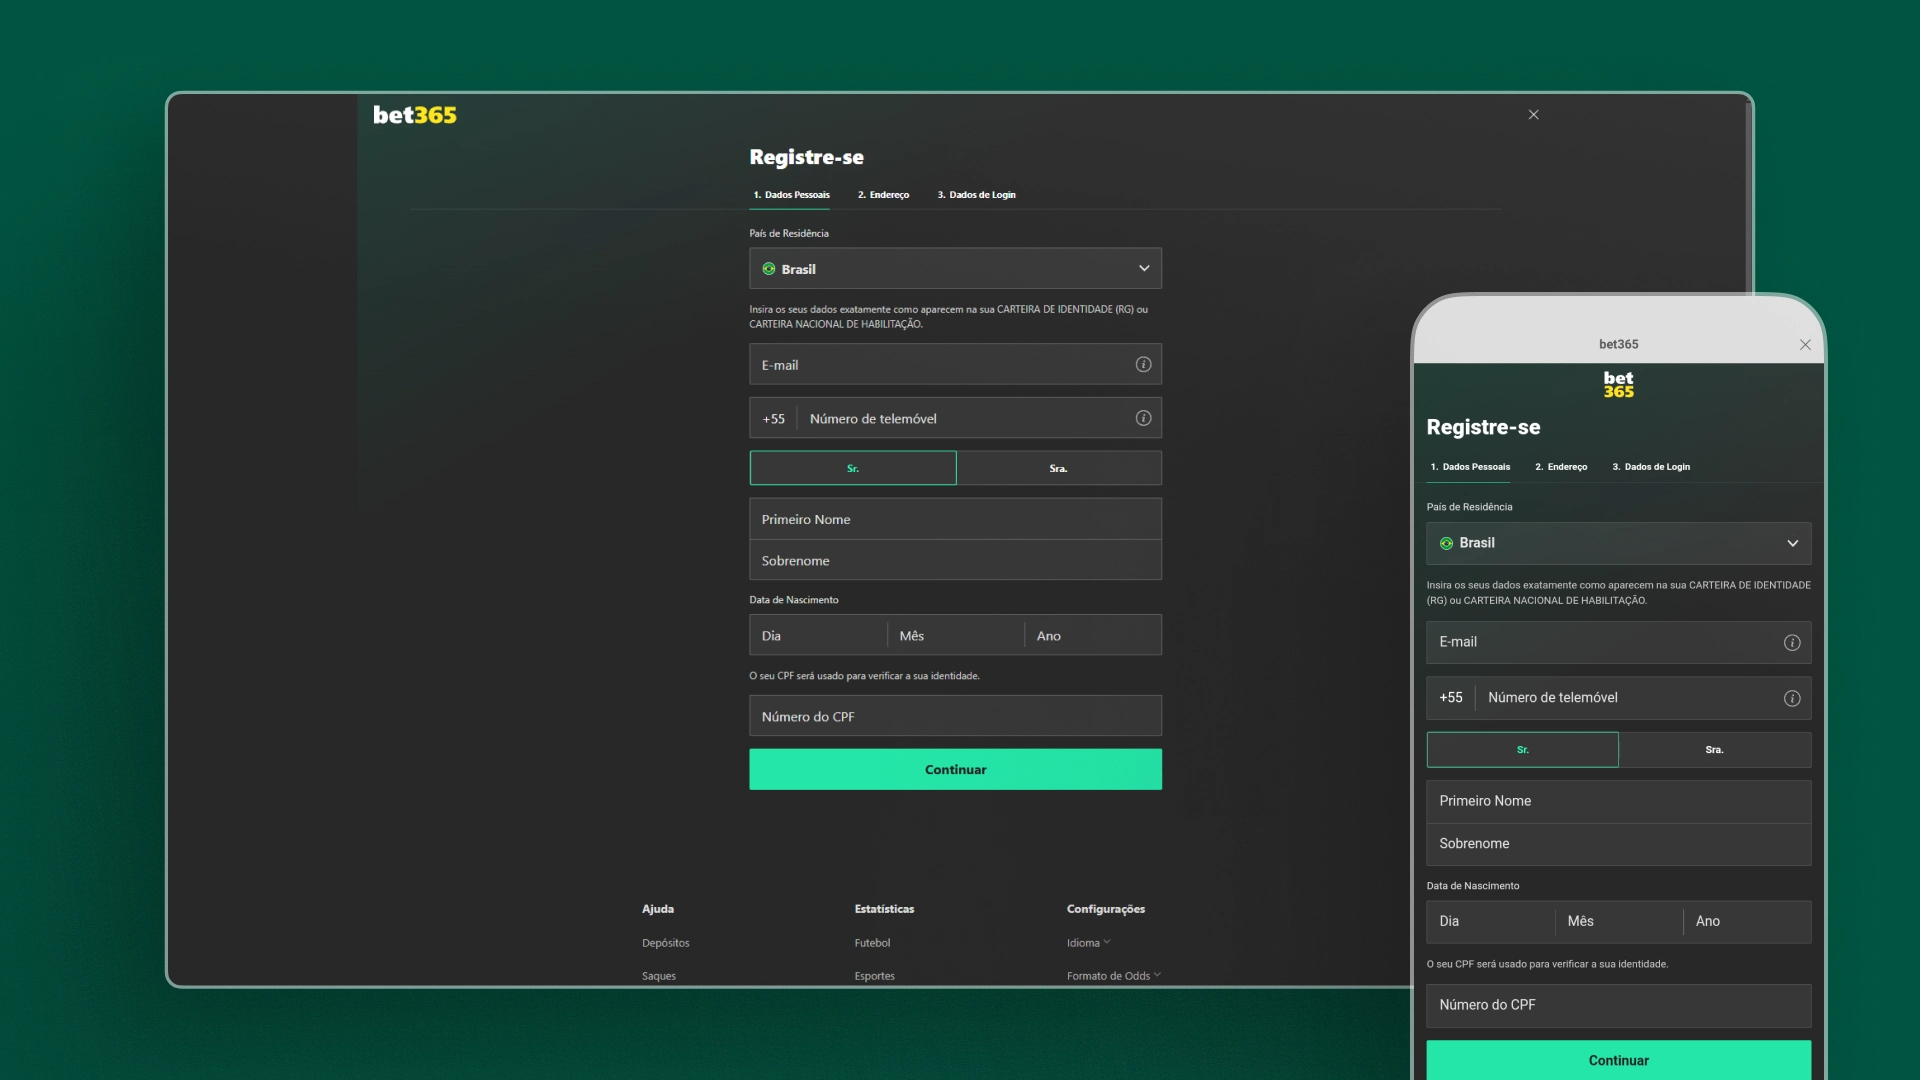Expand Idioma setting in footer

point(1089,943)
